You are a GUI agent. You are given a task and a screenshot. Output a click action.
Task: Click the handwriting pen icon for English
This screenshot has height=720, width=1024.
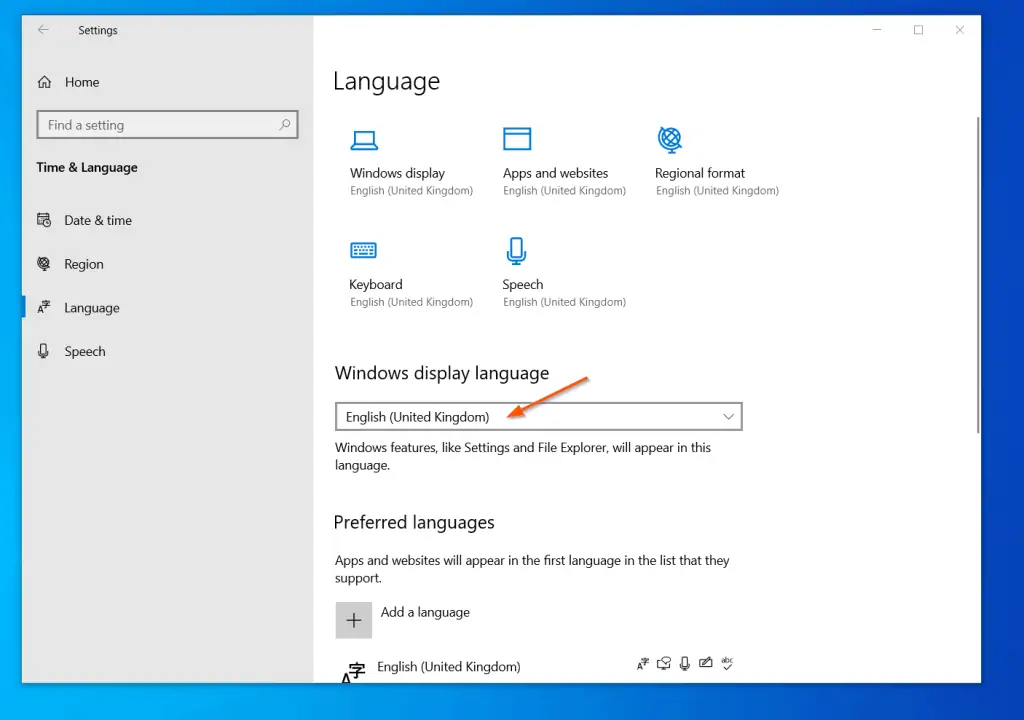coord(705,663)
